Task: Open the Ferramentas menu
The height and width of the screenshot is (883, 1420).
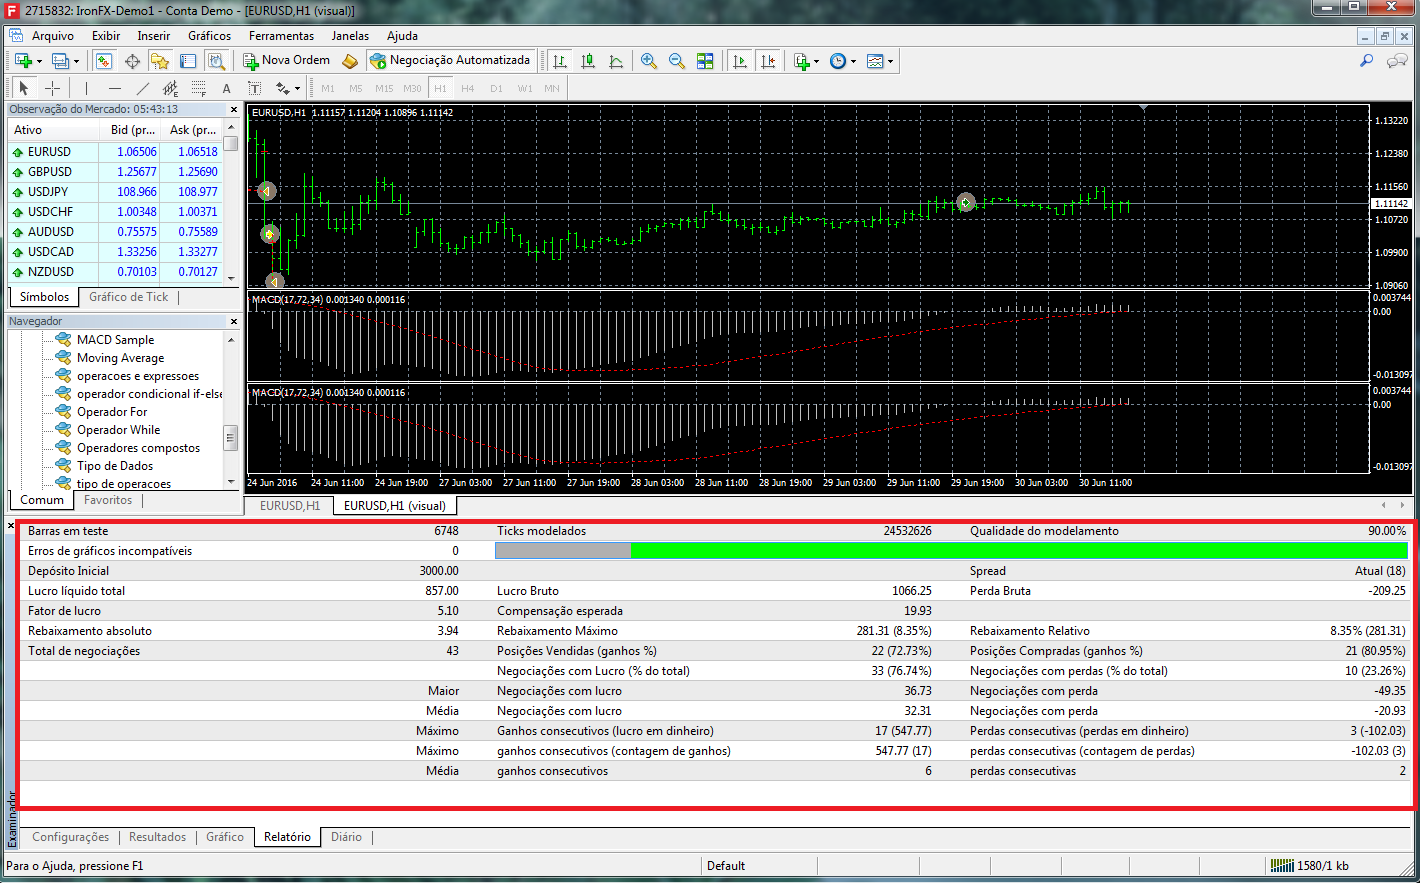Action: [281, 35]
